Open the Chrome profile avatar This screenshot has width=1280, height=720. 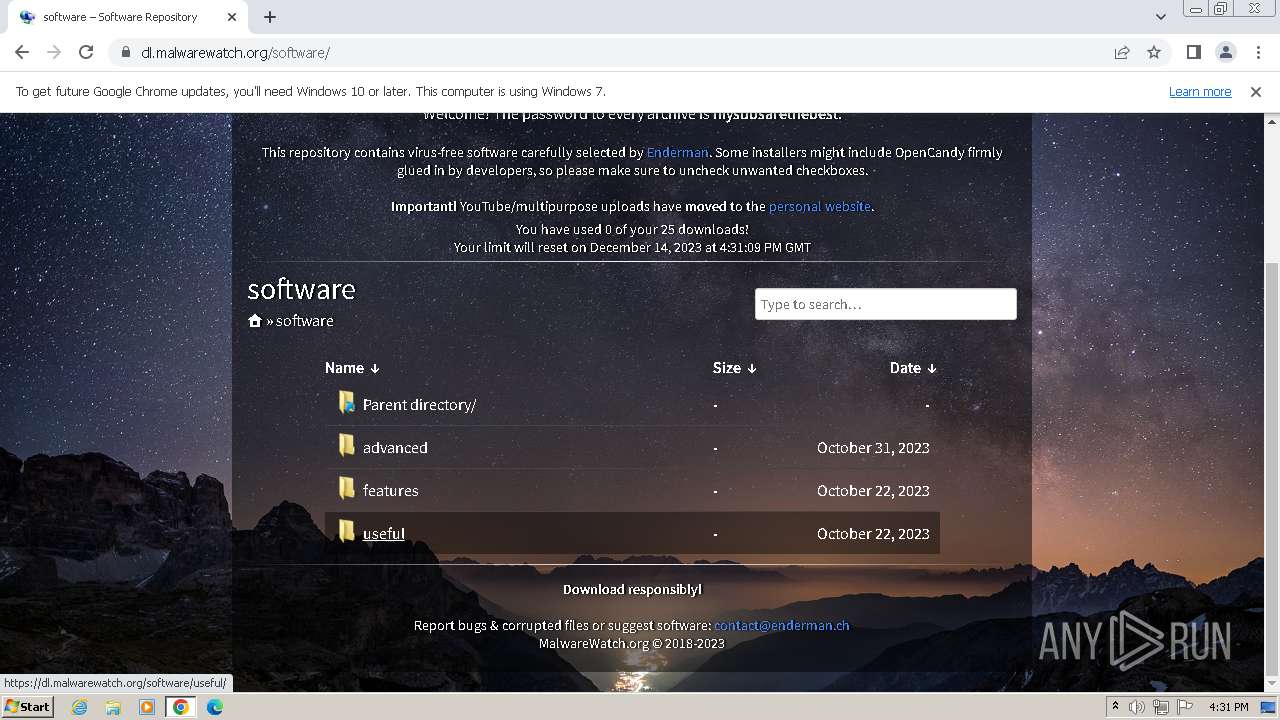point(1225,52)
